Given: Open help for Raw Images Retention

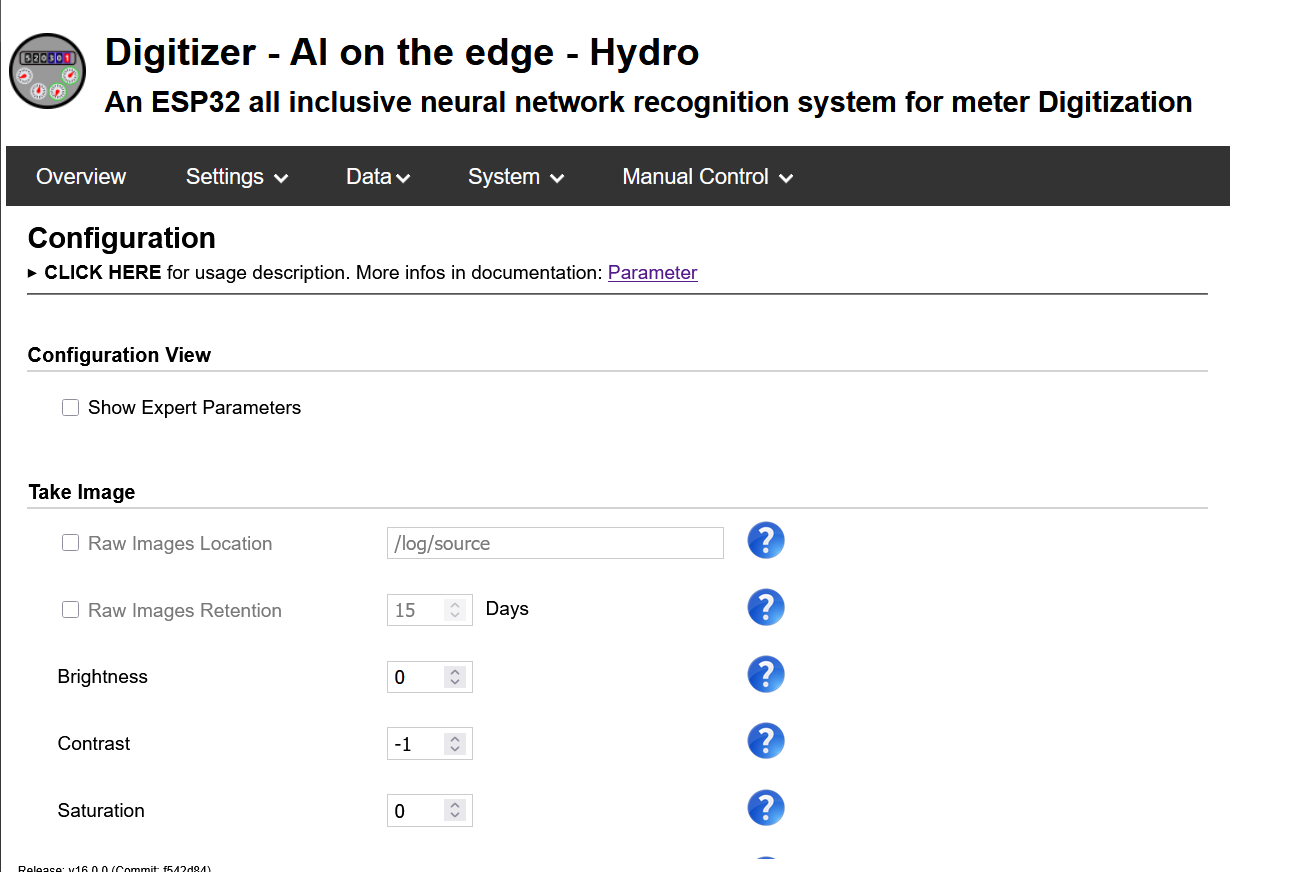Looking at the screenshot, I should click(x=765, y=608).
